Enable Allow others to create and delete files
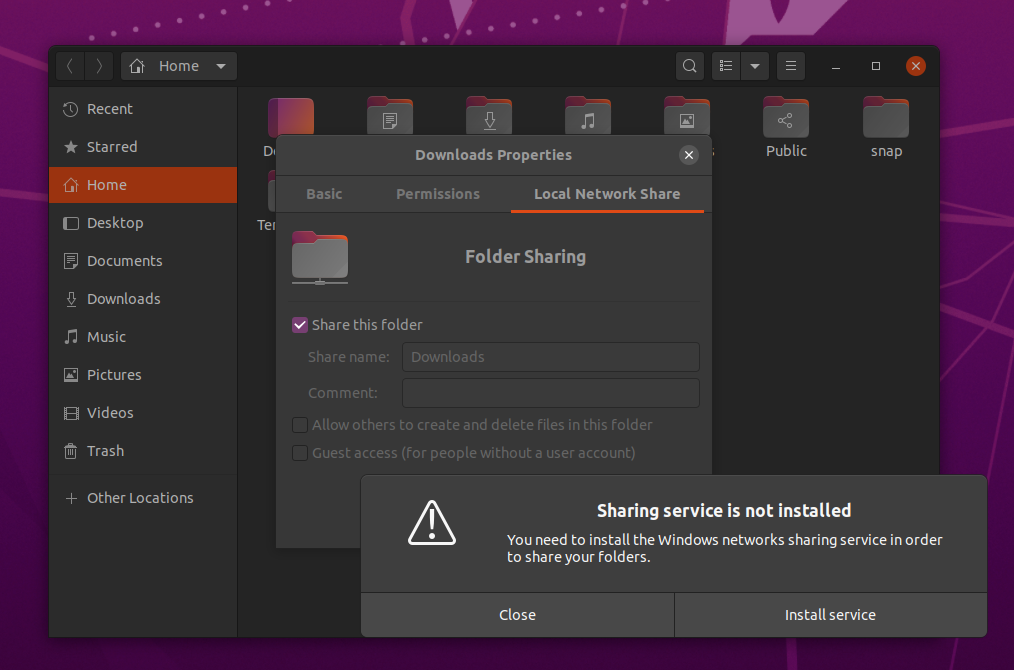Viewport: 1014px width, 670px height. click(300, 425)
